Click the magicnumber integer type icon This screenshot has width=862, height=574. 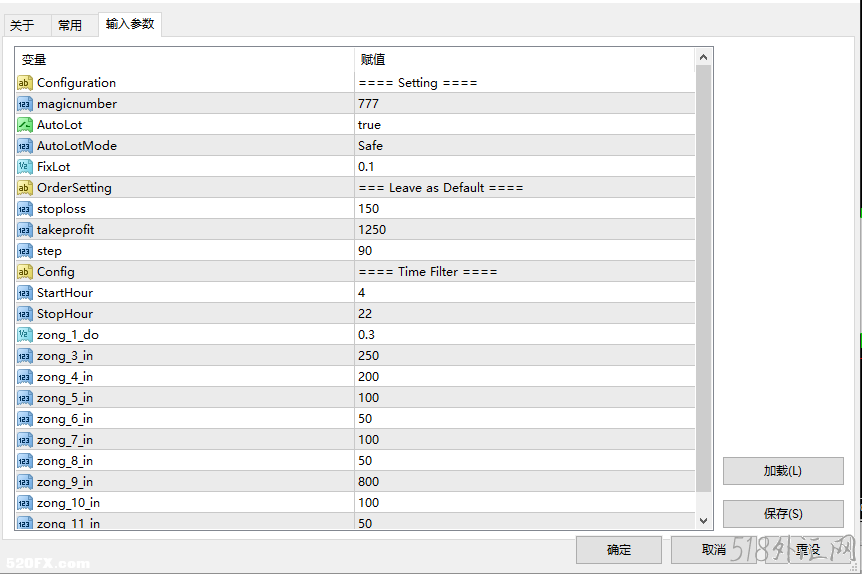click(25, 104)
